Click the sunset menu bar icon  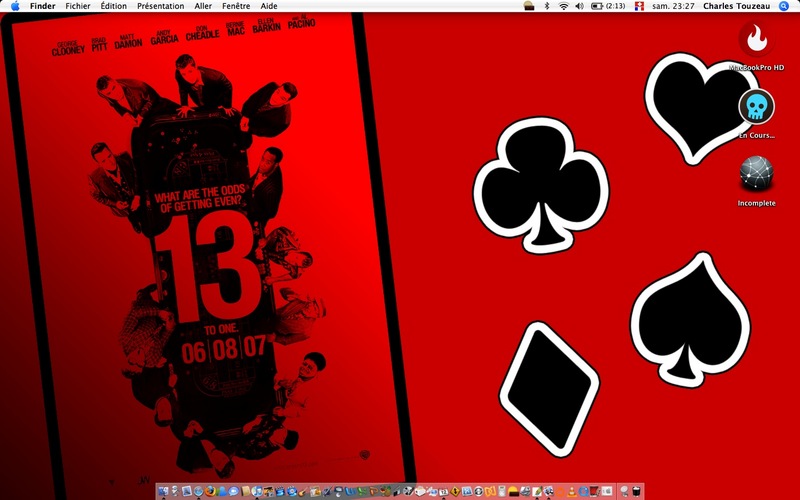529,6
